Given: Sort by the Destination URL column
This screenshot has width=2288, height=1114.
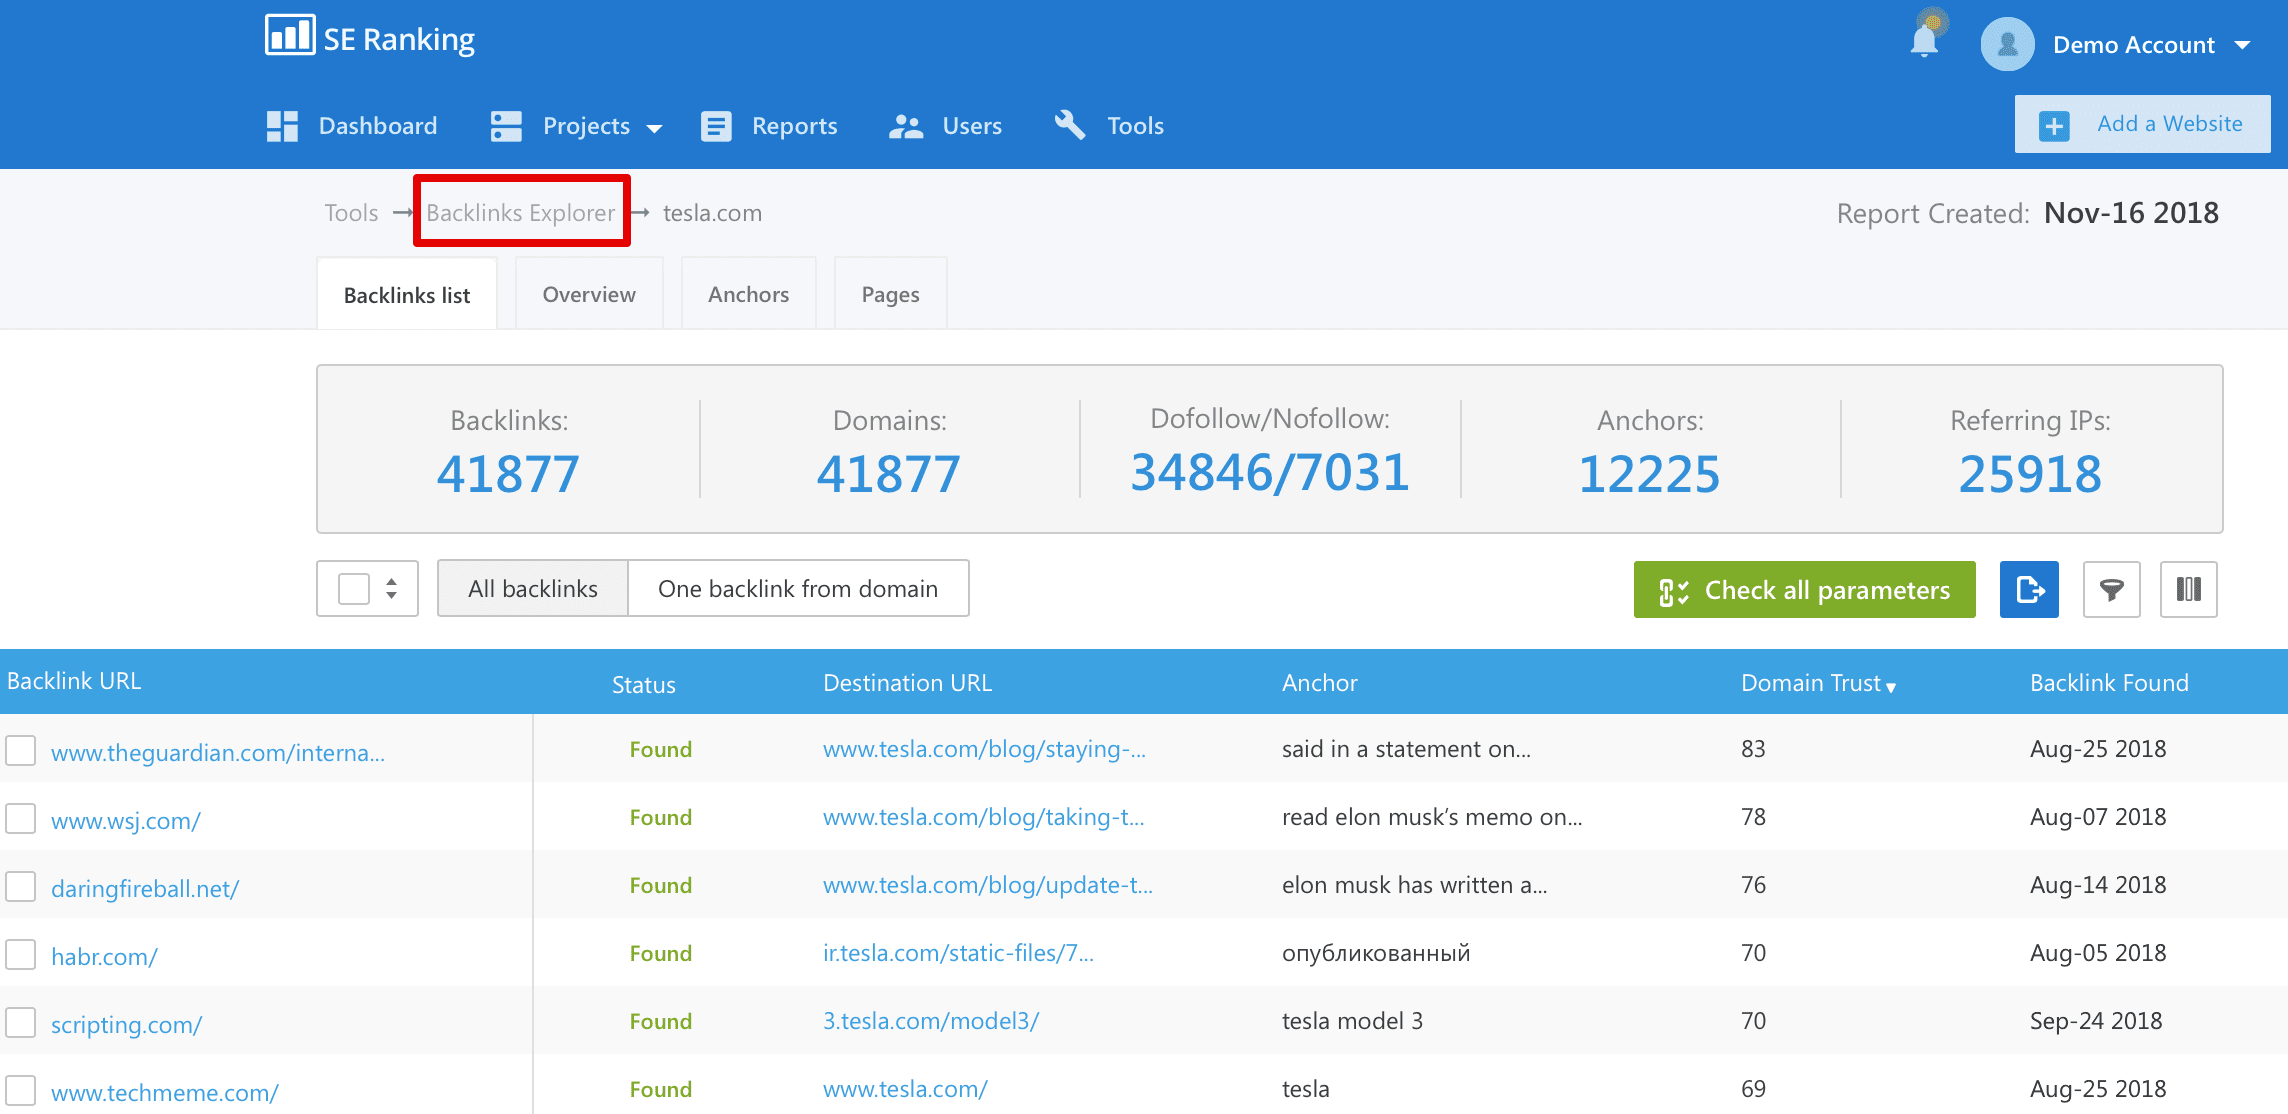Looking at the screenshot, I should 907,682.
